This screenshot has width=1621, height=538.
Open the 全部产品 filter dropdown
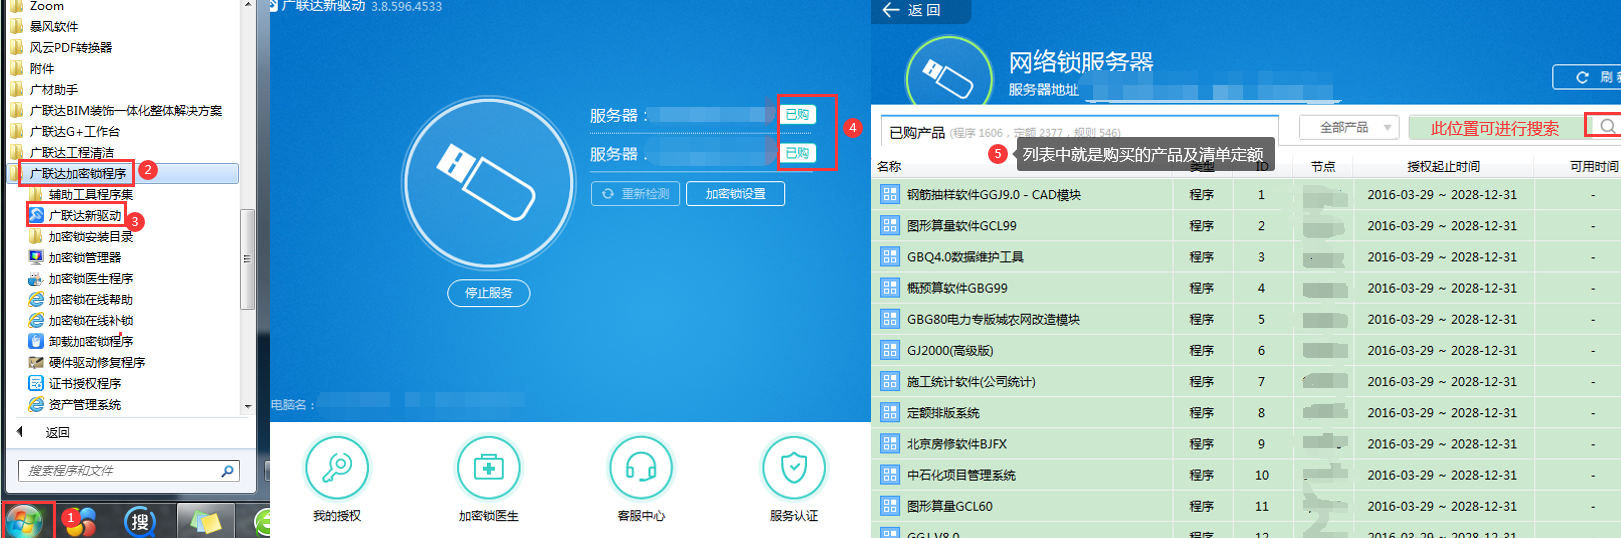click(x=1348, y=127)
